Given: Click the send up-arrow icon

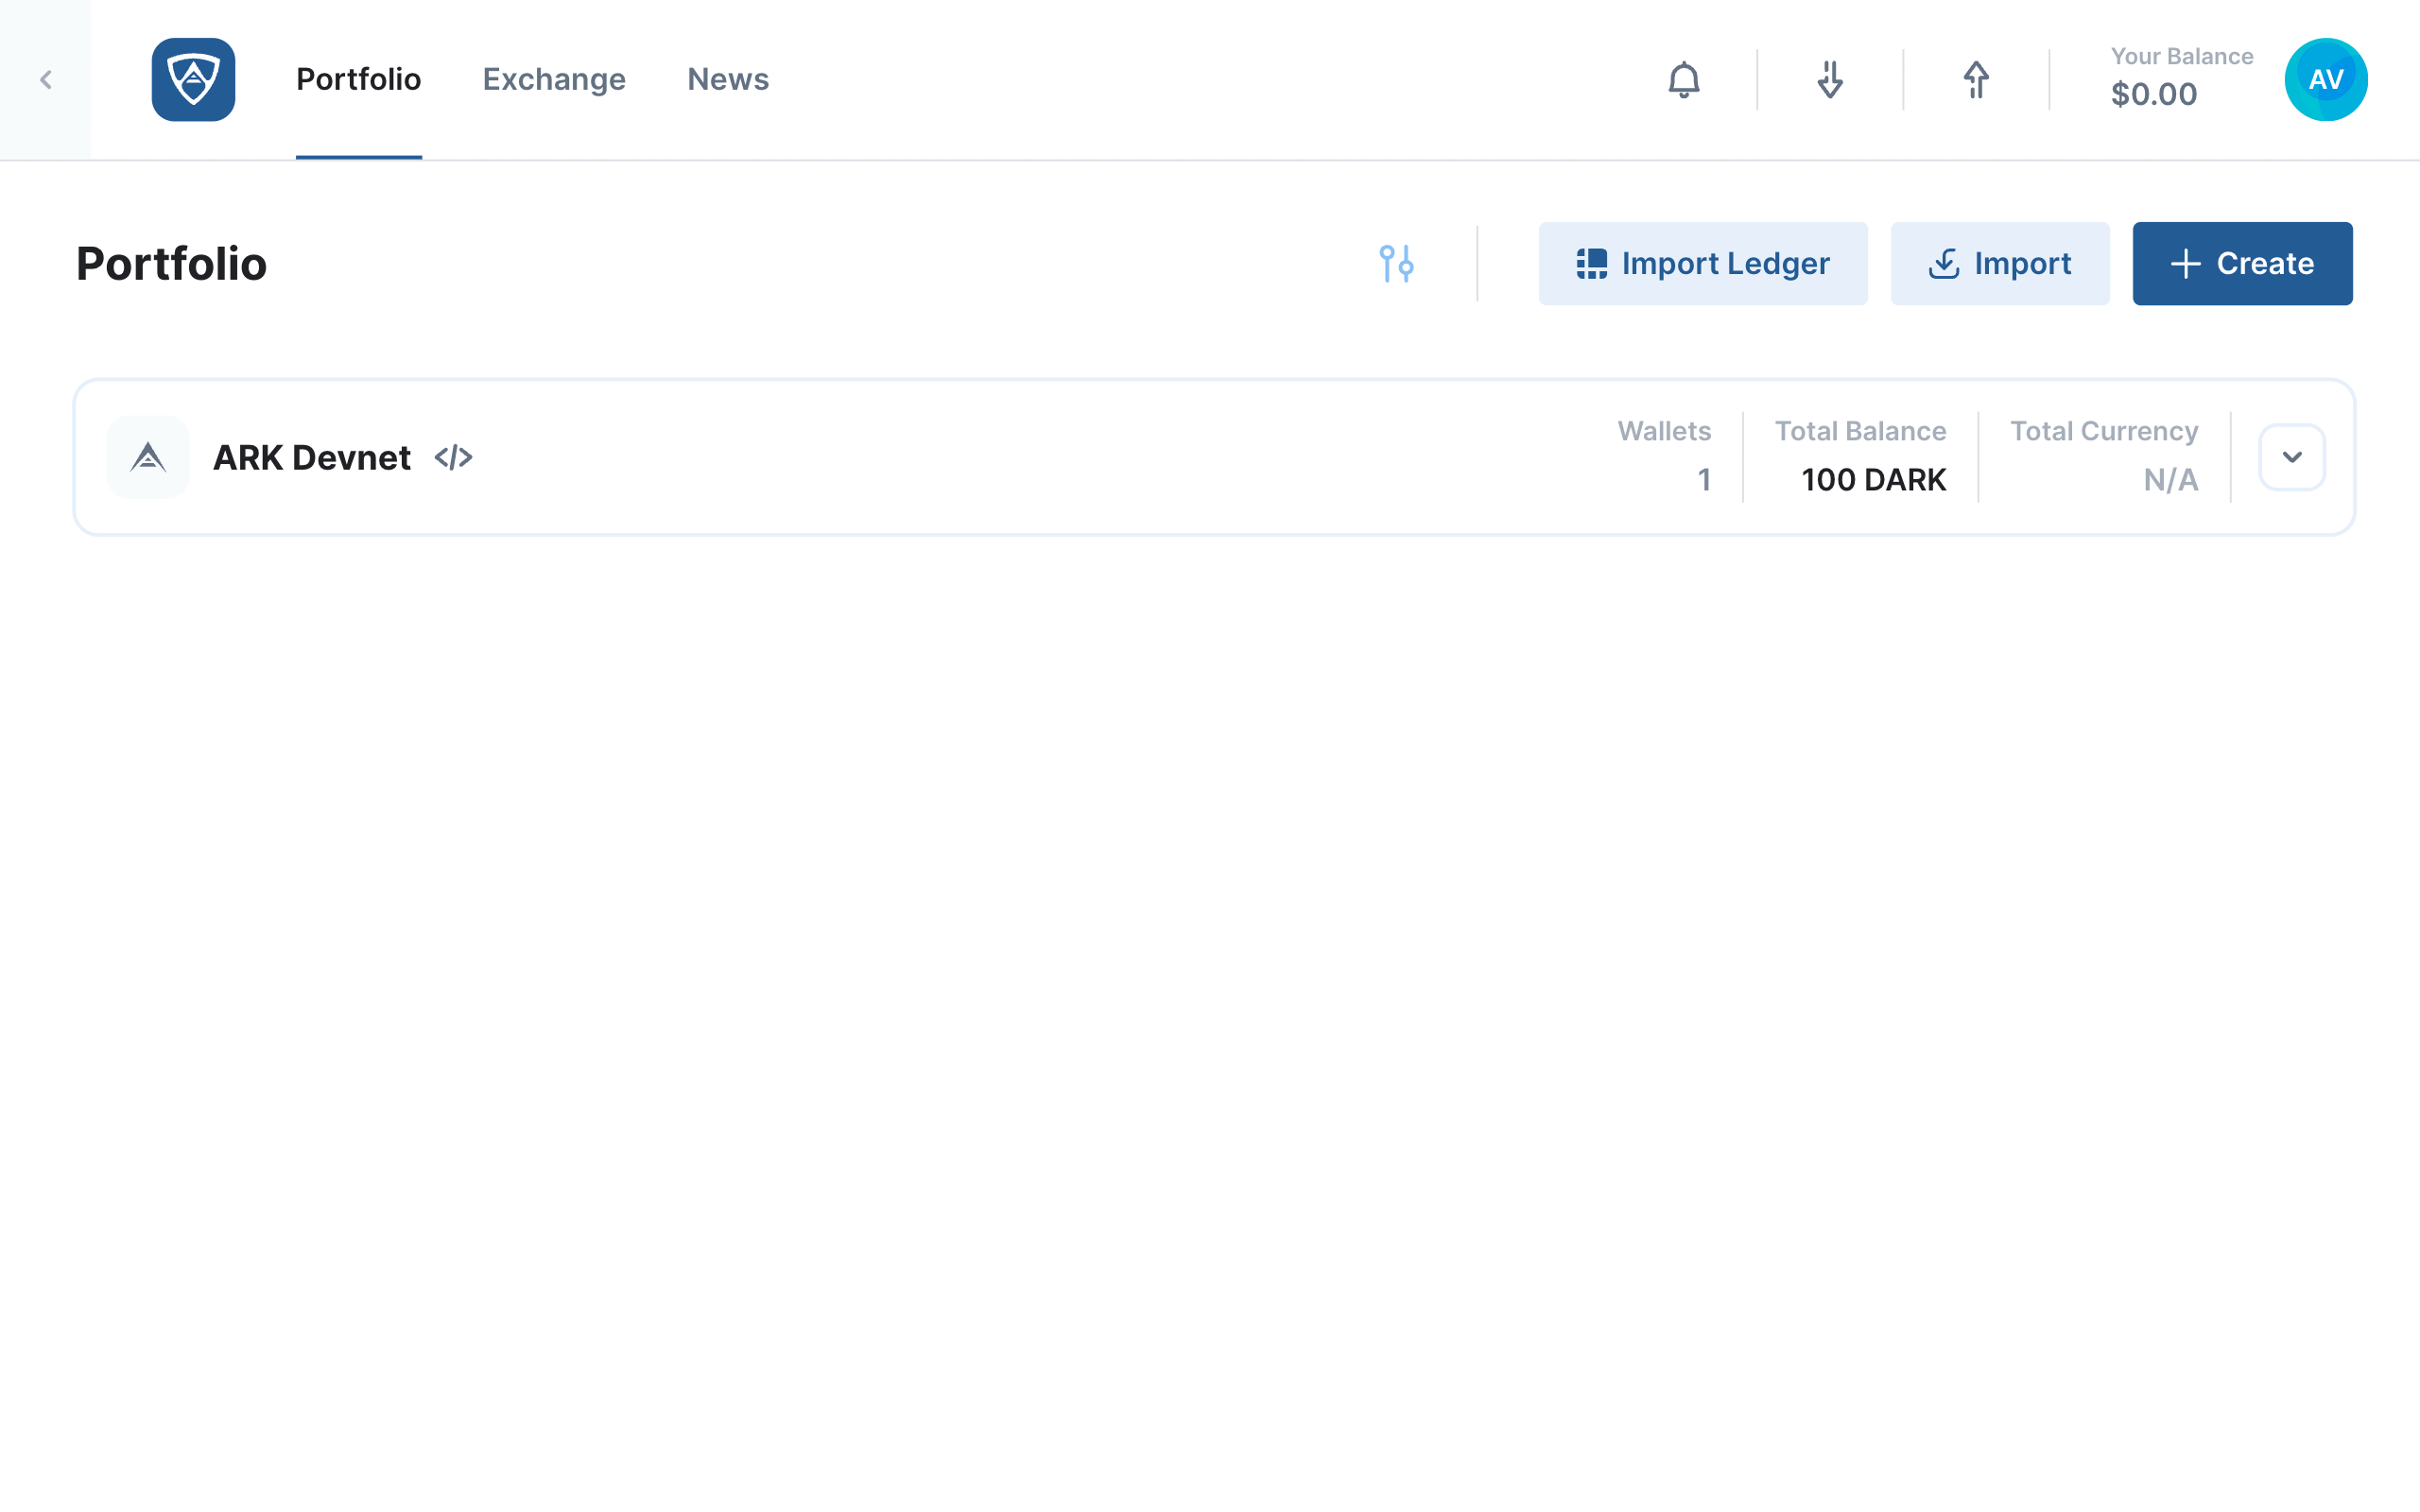Looking at the screenshot, I should tap(1976, 80).
